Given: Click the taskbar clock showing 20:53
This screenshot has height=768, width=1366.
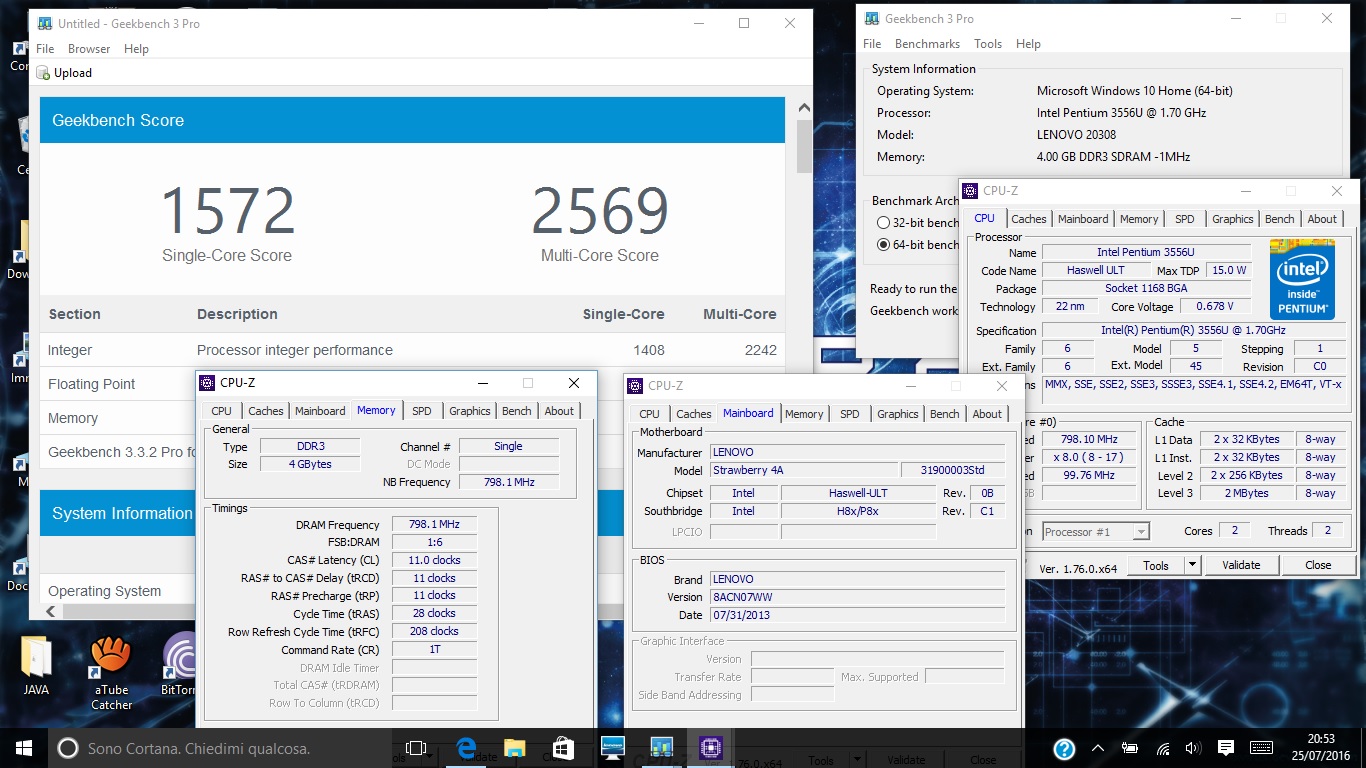Looking at the screenshot, I should tap(1320, 748).
